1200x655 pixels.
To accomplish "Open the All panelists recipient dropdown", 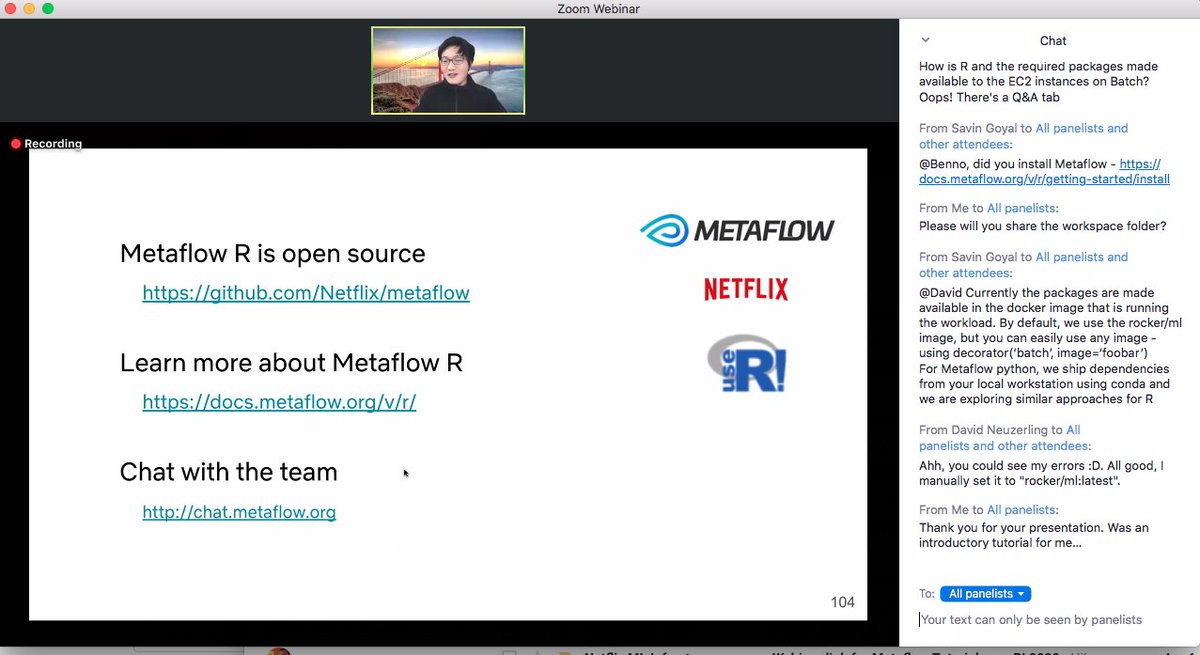I will point(986,594).
